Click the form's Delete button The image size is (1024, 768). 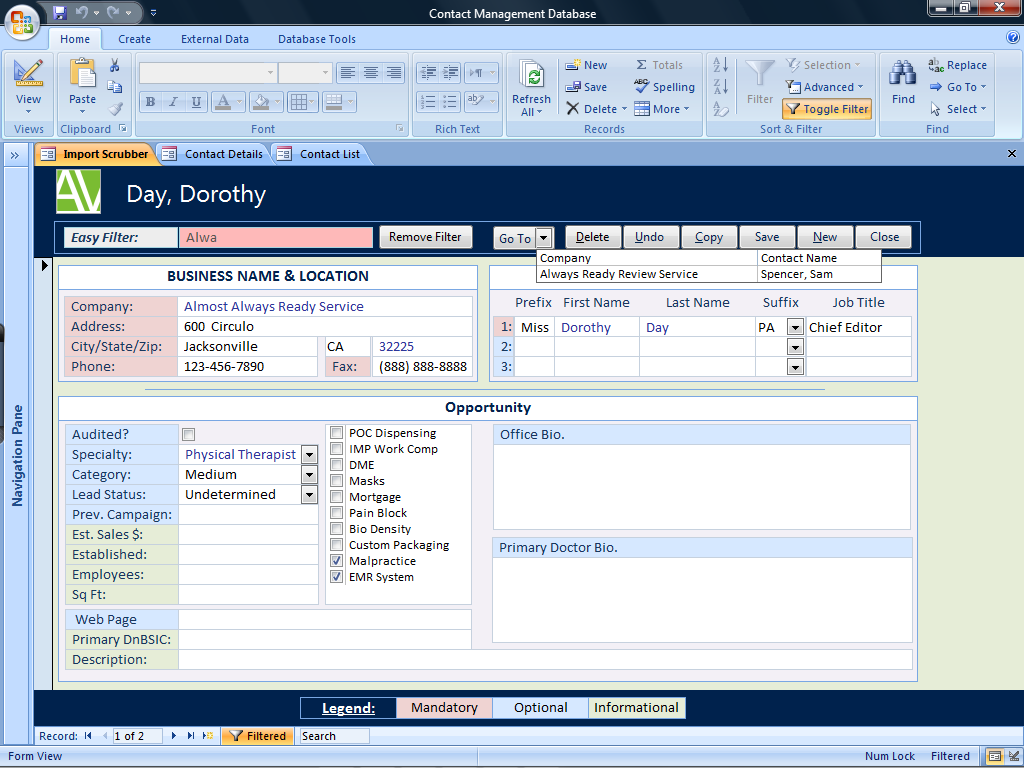coord(592,237)
